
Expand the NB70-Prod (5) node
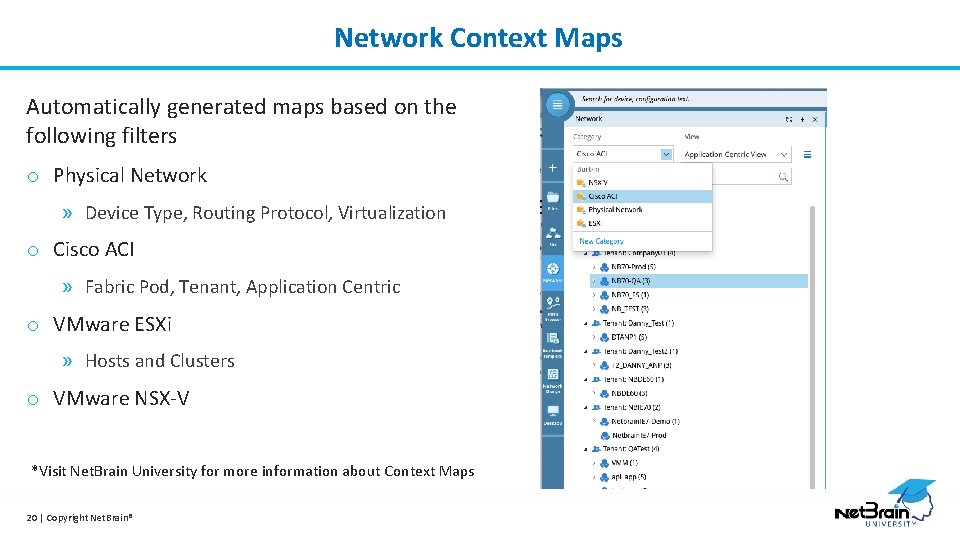tap(594, 267)
